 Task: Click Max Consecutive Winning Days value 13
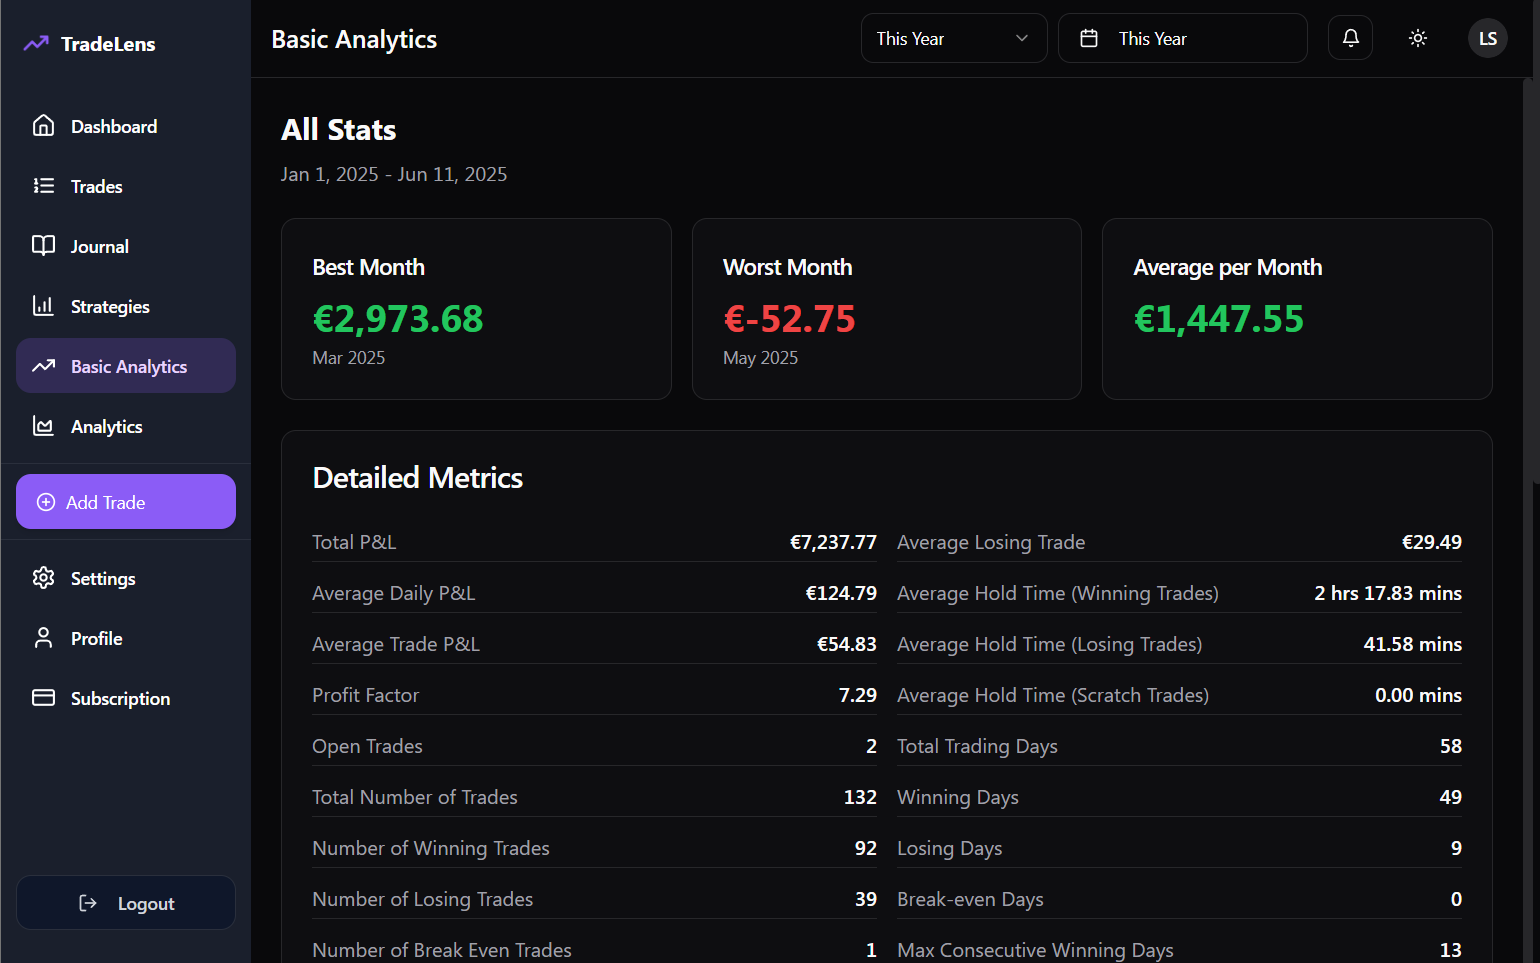pos(1451,950)
